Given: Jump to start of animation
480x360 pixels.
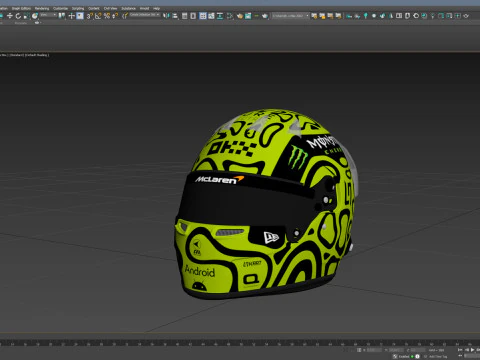Looking at the screenshot, I should [460, 350].
